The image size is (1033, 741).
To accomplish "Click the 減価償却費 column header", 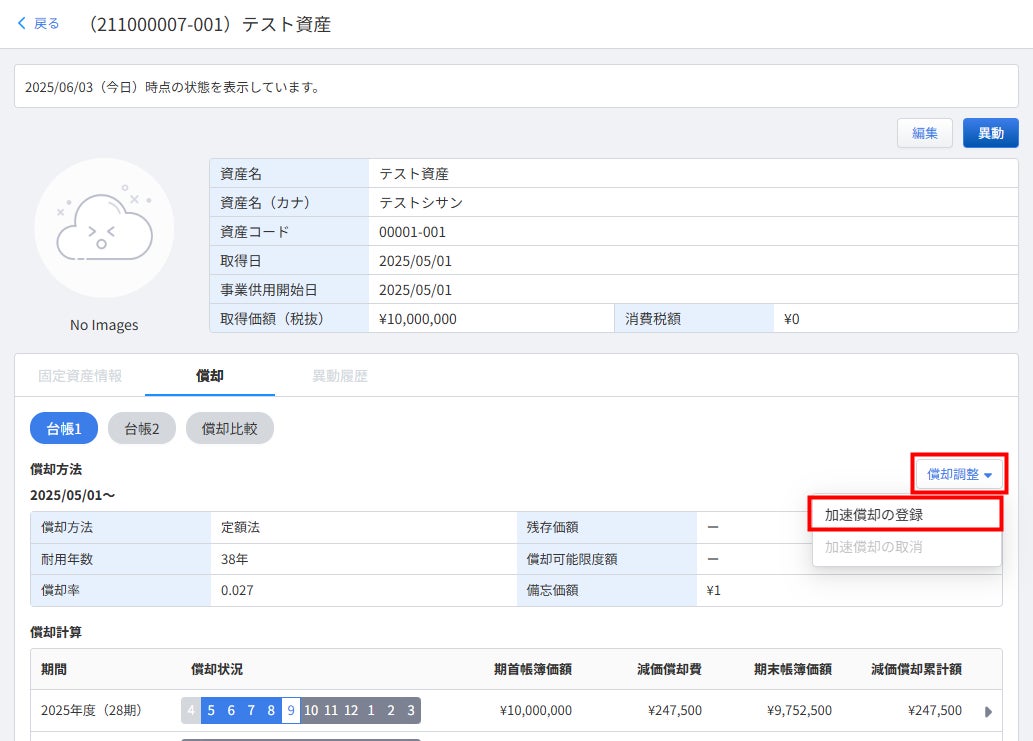I will [669, 669].
